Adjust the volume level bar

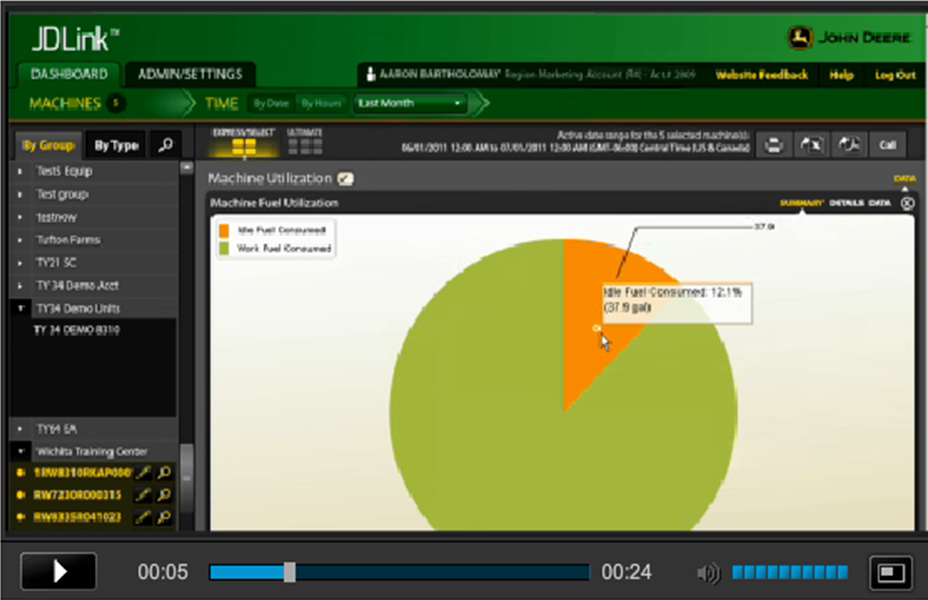[x=790, y=572]
